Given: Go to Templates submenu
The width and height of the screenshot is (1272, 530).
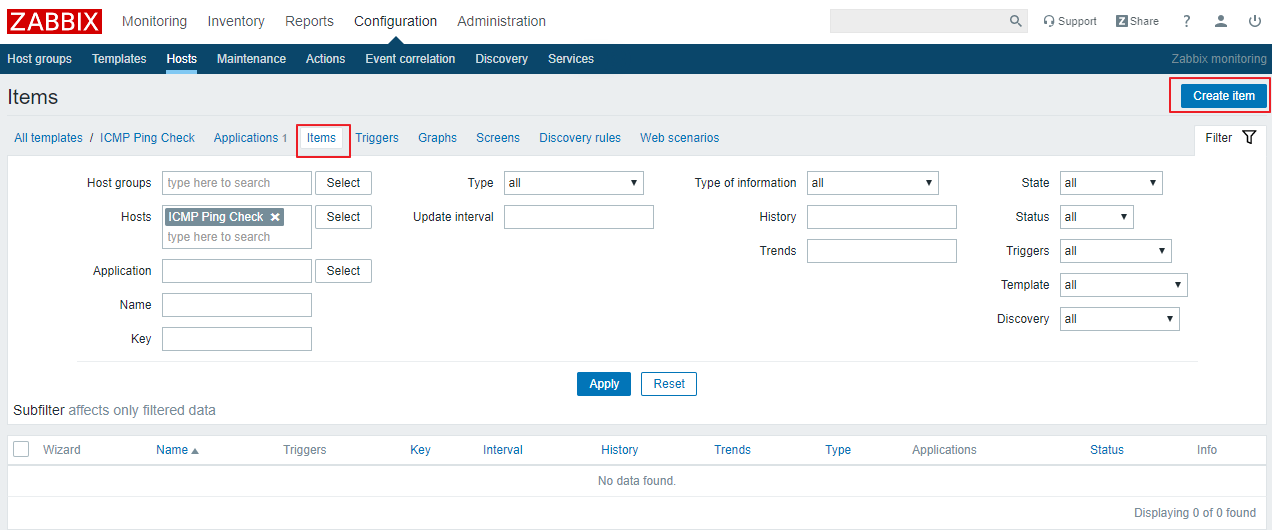Looking at the screenshot, I should [x=119, y=59].
